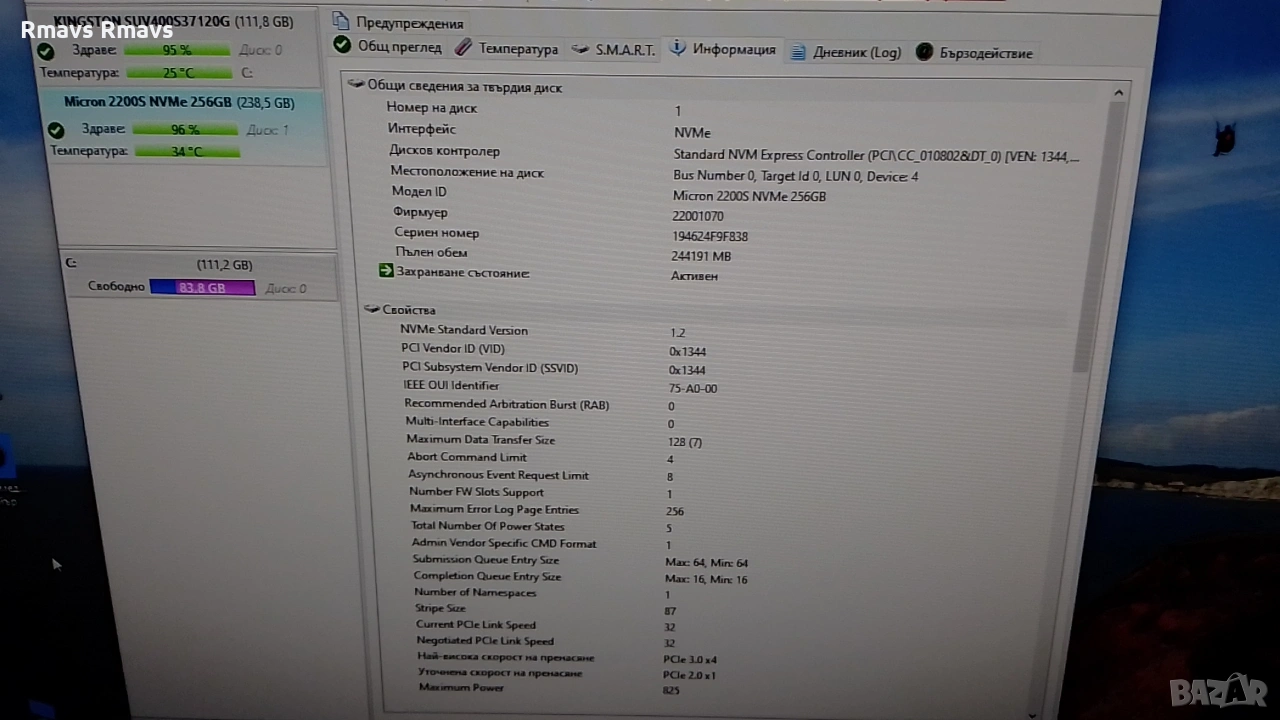Switch to the Температура tab
Viewport: 1280px width, 720px height.
coord(506,48)
